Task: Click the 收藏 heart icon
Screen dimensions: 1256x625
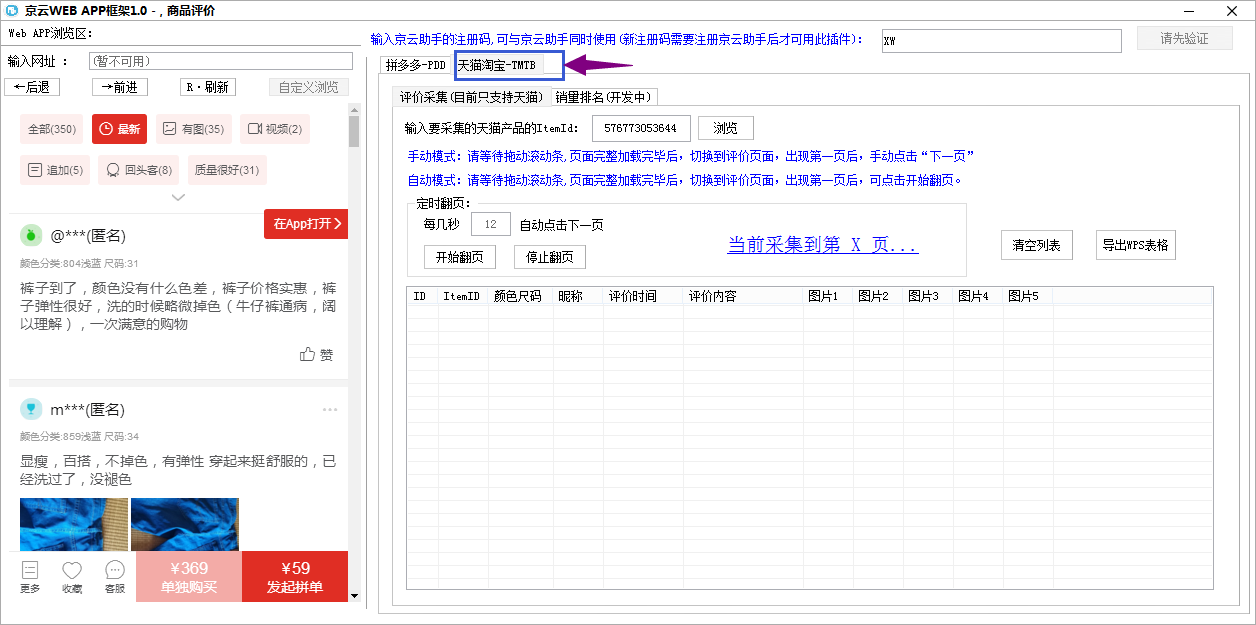Action: tap(72, 577)
